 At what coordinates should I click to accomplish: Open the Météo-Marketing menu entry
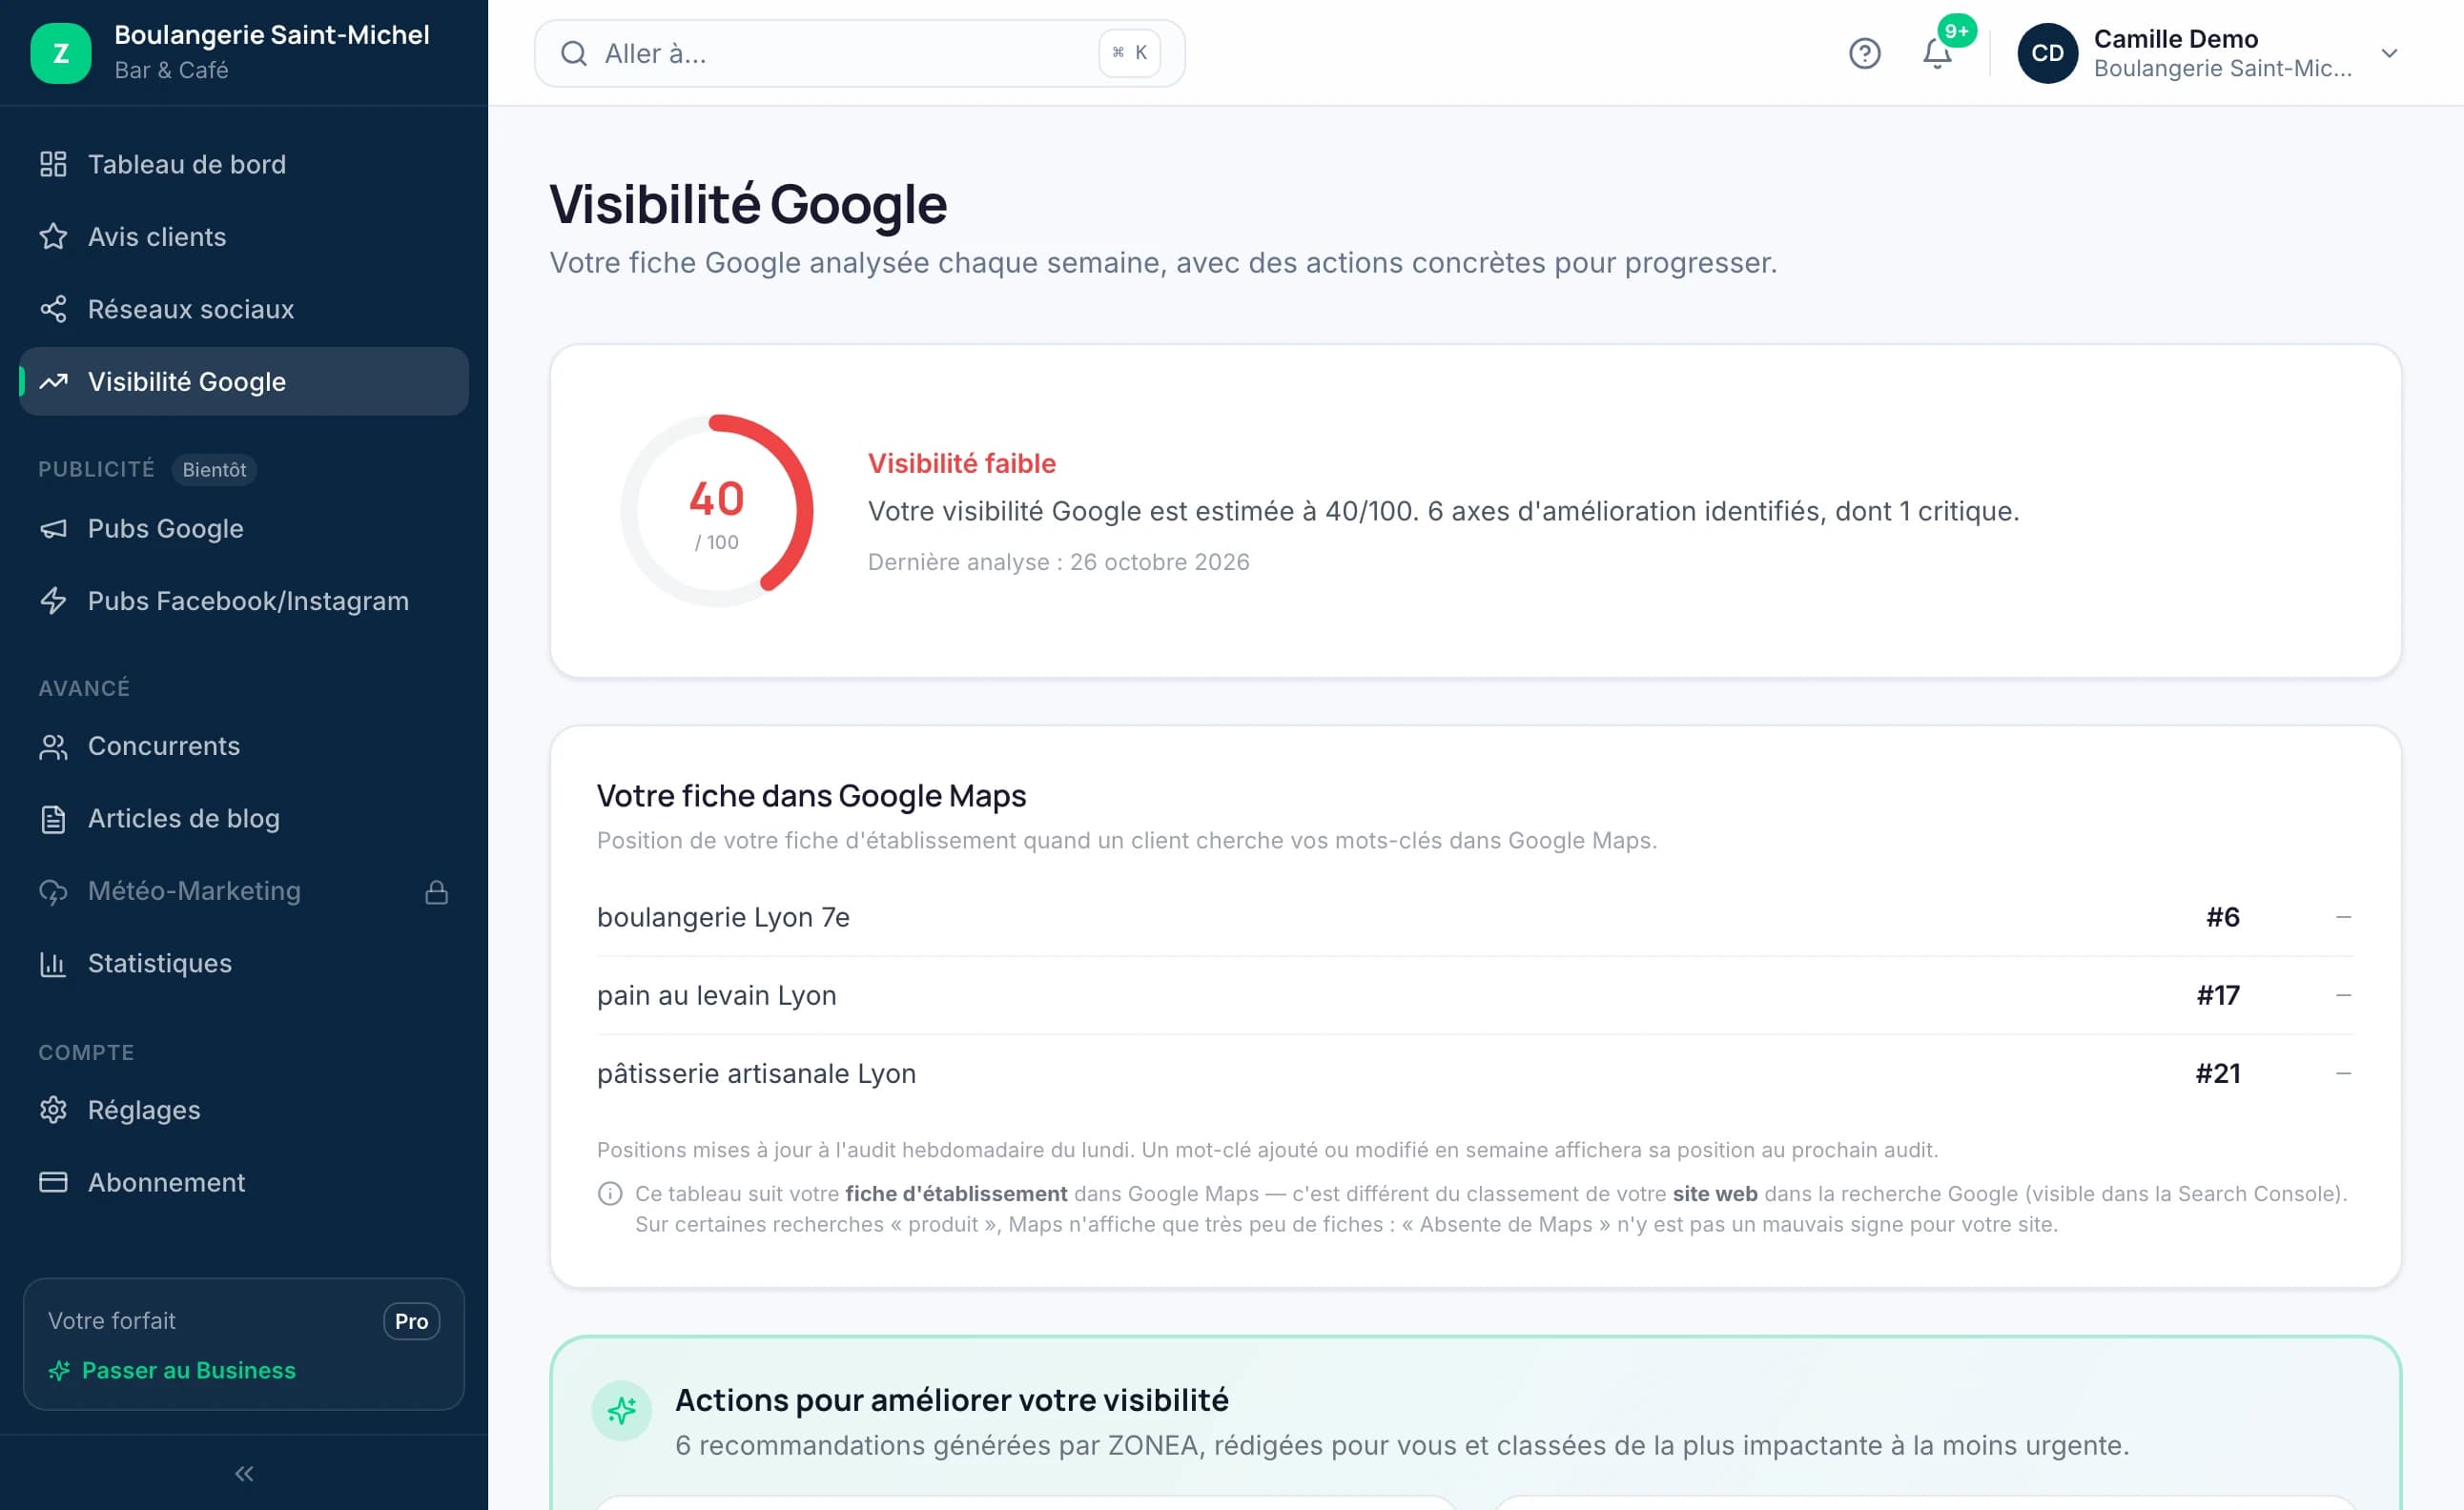(244, 891)
